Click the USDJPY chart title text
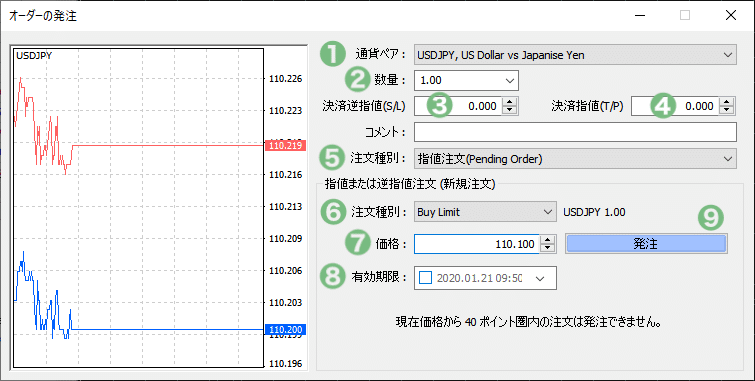The height and width of the screenshot is (381, 755). click(x=34, y=55)
